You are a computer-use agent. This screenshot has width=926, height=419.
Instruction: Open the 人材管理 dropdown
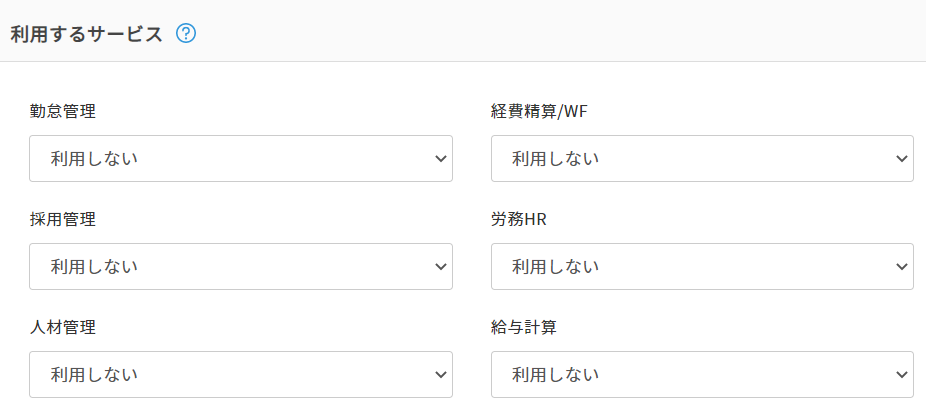click(240, 374)
